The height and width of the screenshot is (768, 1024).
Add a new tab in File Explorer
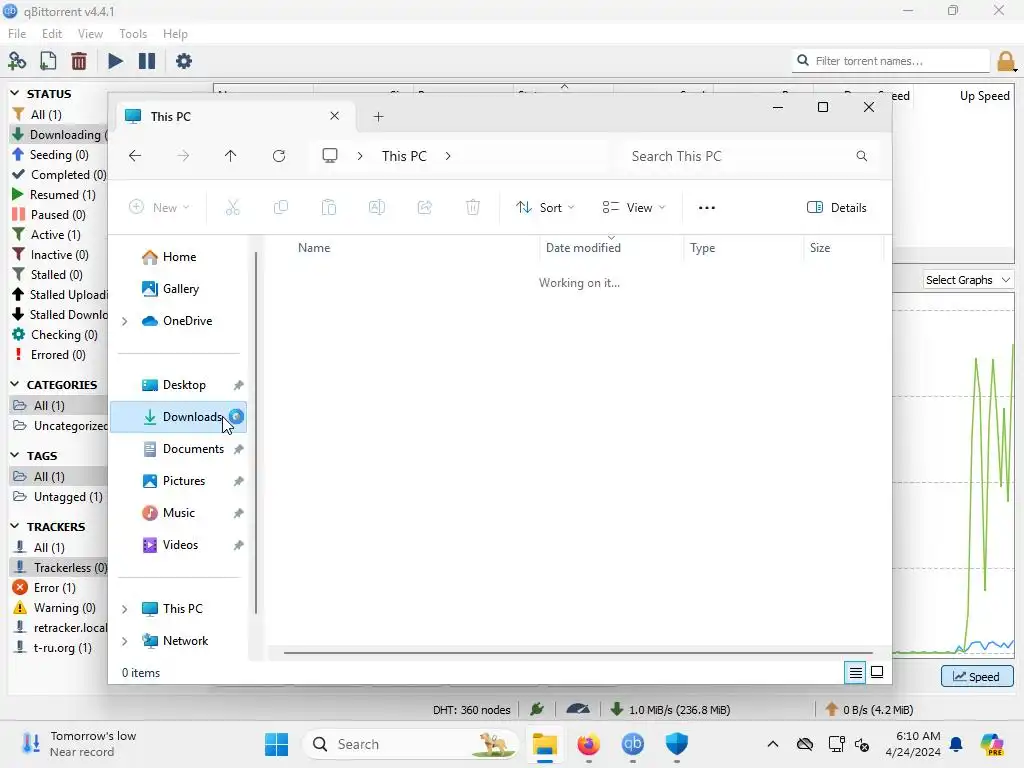(x=379, y=117)
